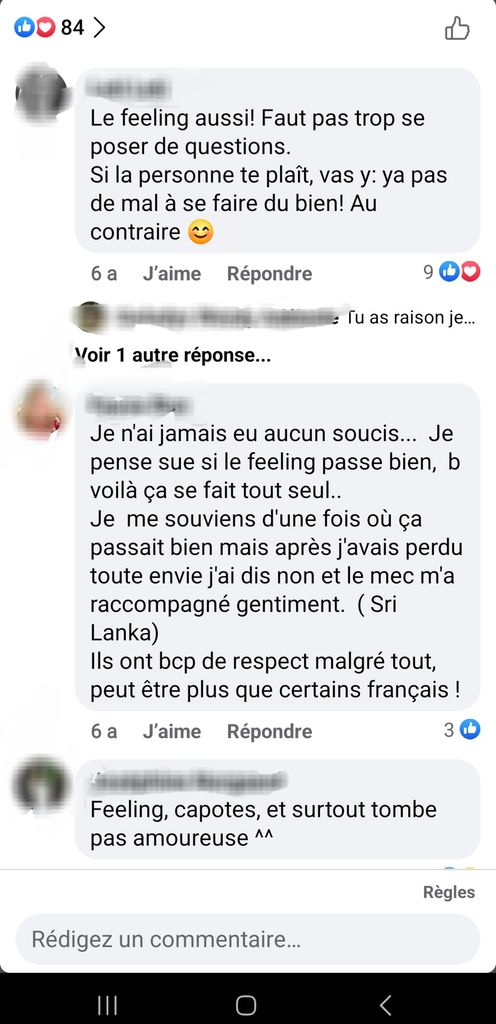
Task: Open second commenter's blurred profile picture
Action: pos(40,410)
